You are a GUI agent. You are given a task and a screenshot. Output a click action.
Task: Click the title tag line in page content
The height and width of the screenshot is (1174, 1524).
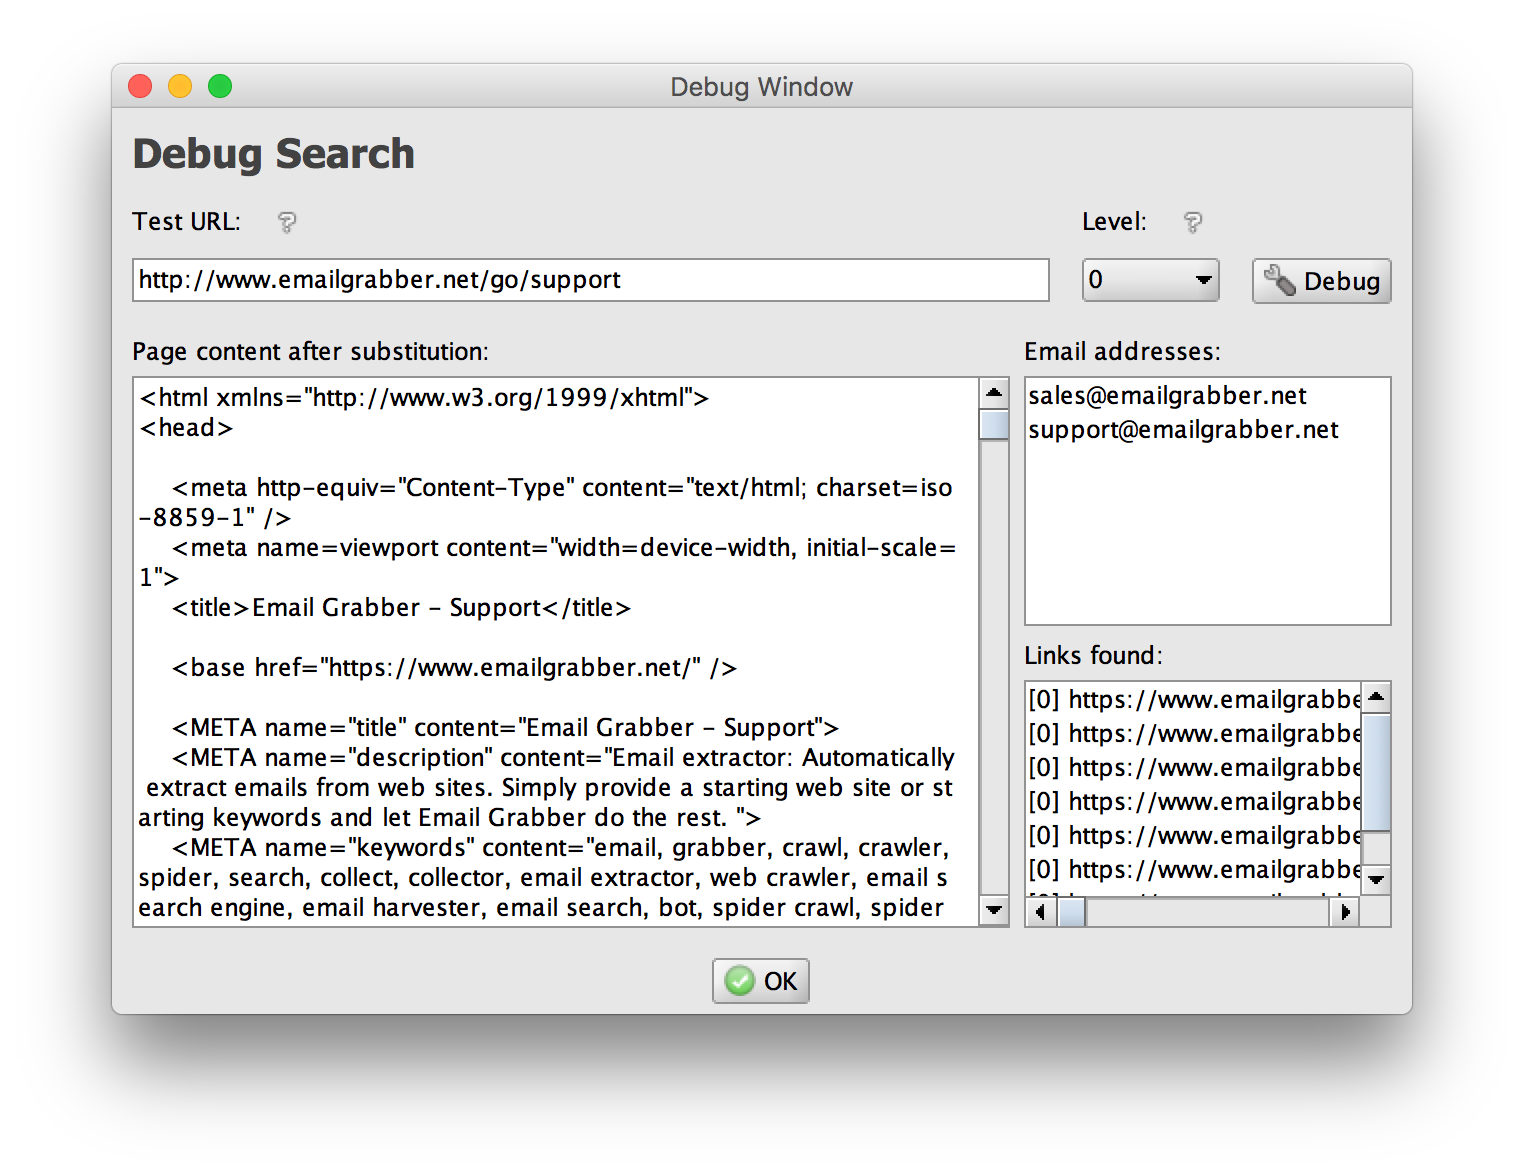(x=401, y=608)
